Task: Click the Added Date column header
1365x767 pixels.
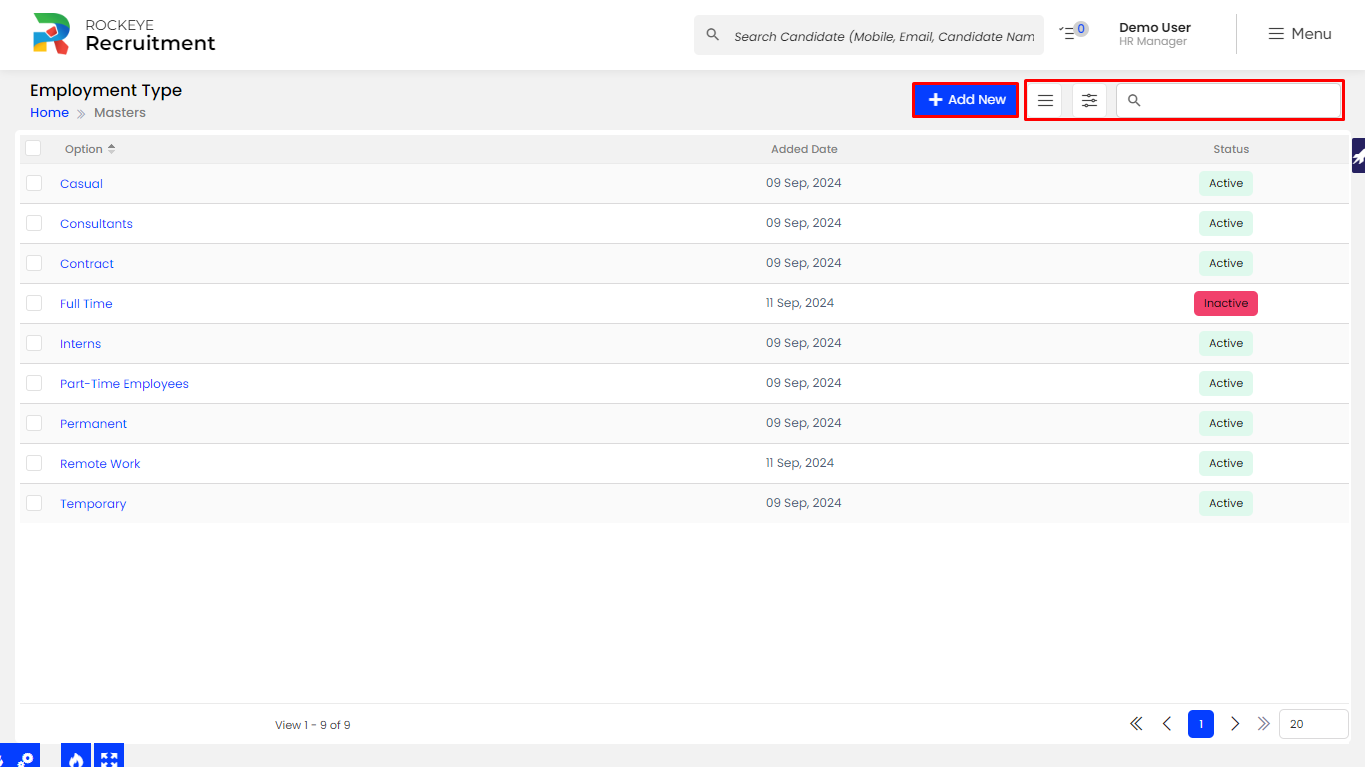Action: [x=804, y=149]
